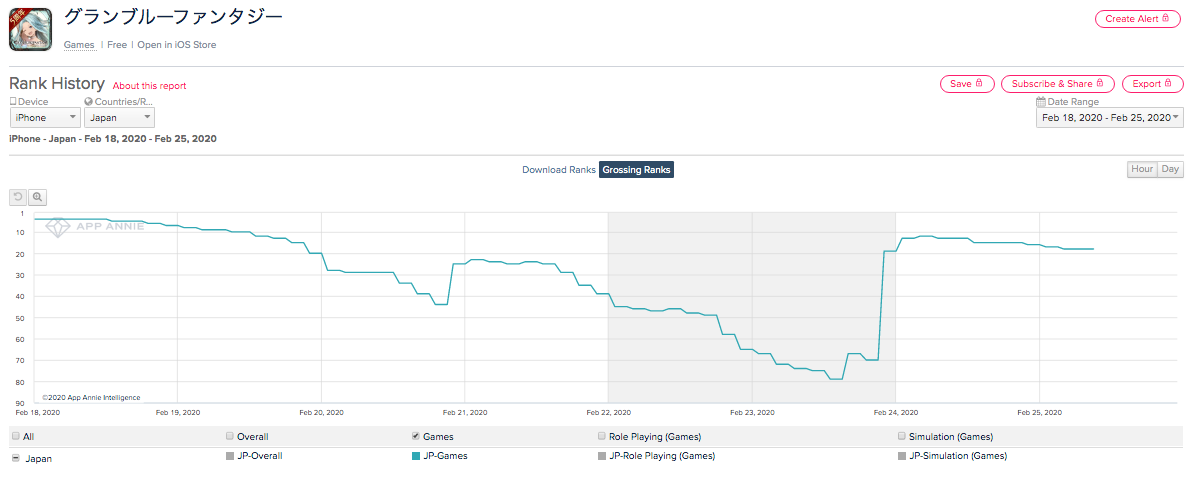Activate the magnifier zoom tool
Screen dimensions: 1191x504
click(37, 197)
